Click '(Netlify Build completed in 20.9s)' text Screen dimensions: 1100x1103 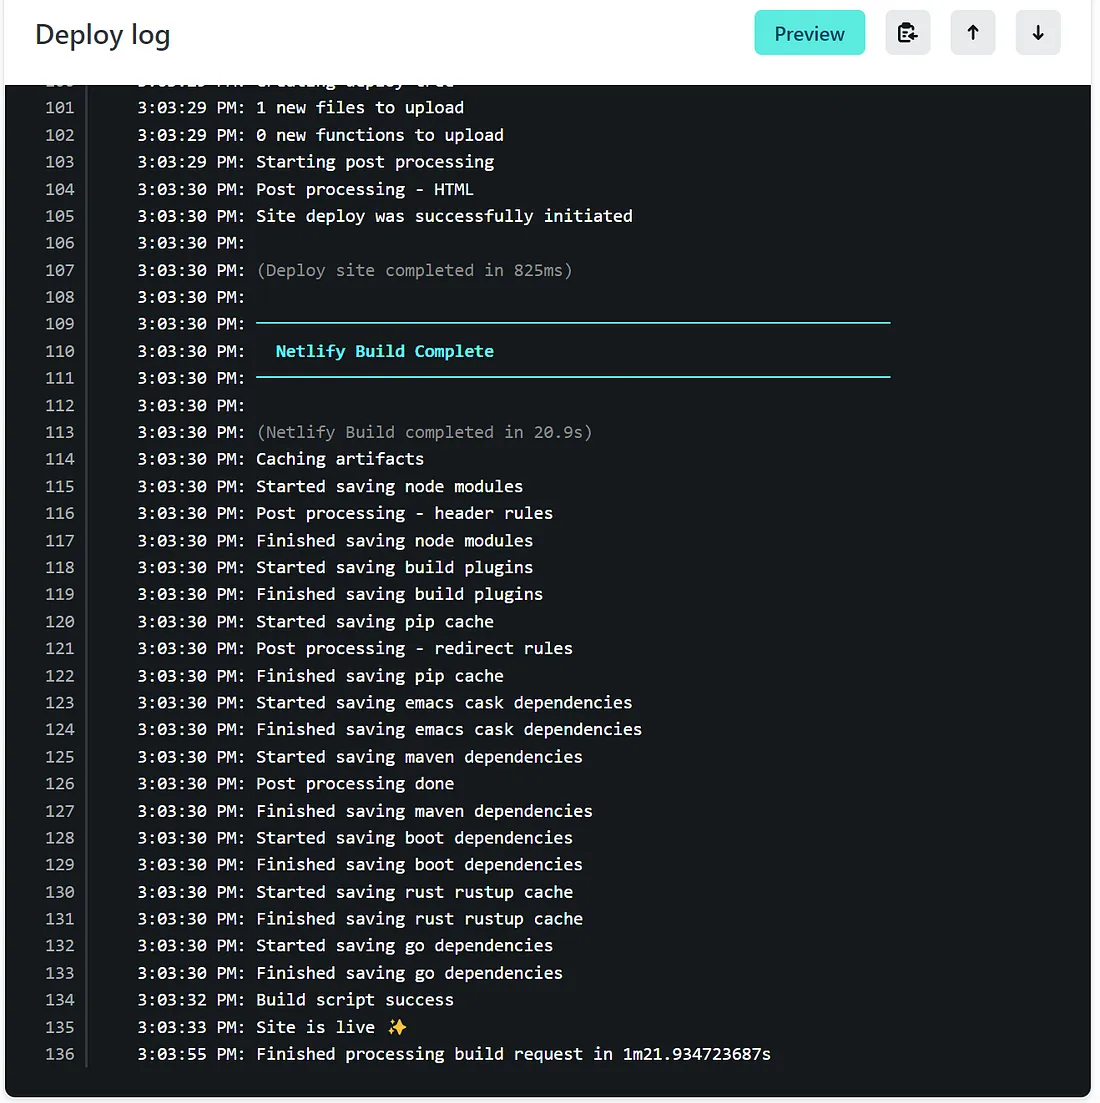click(x=424, y=432)
